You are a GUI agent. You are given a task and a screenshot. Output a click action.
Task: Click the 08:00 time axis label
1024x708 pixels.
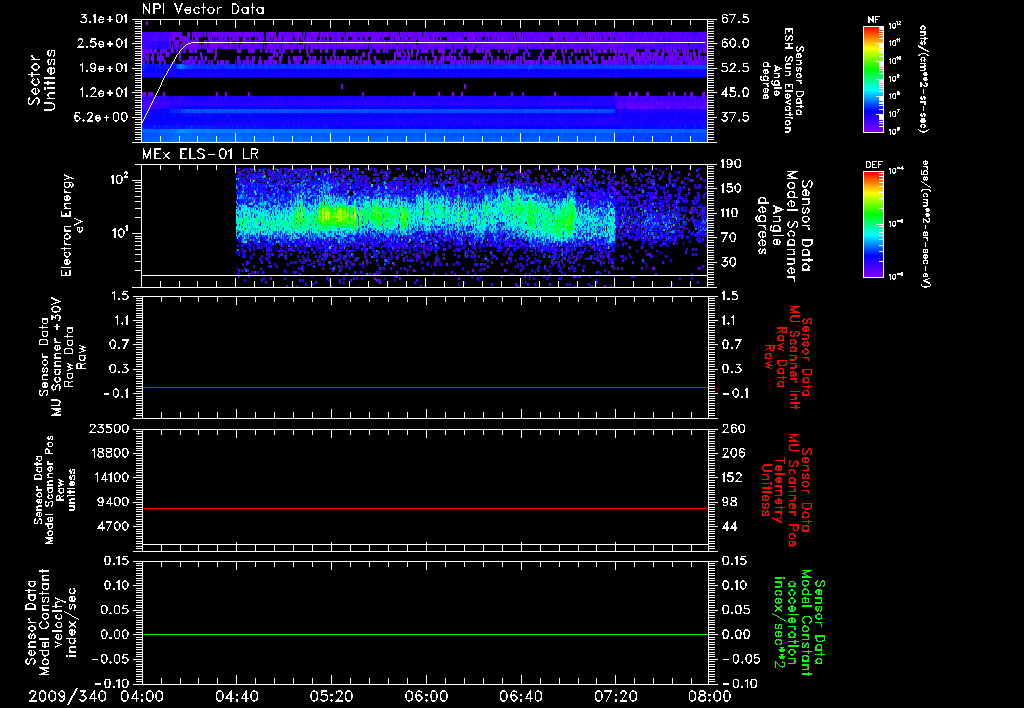point(710,696)
